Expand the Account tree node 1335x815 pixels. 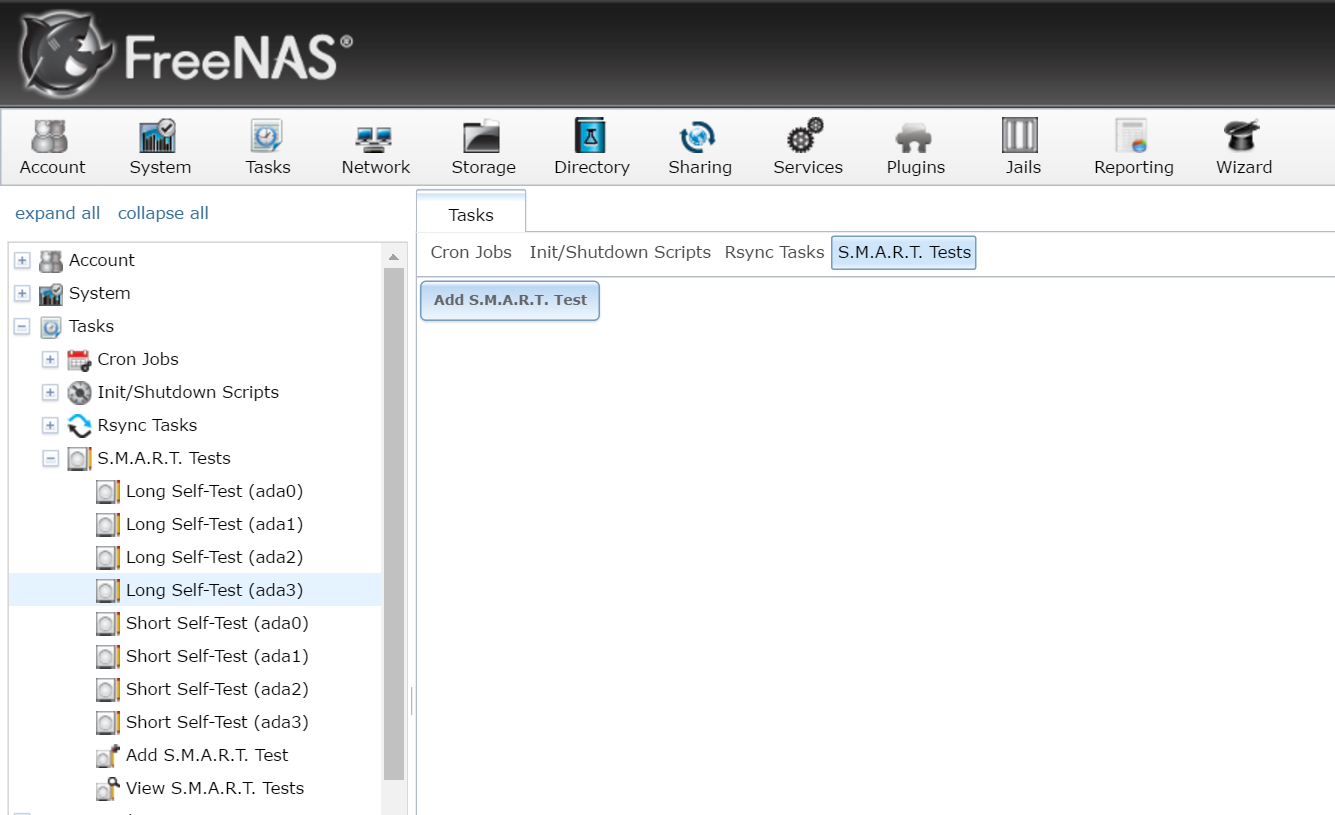(x=23, y=261)
